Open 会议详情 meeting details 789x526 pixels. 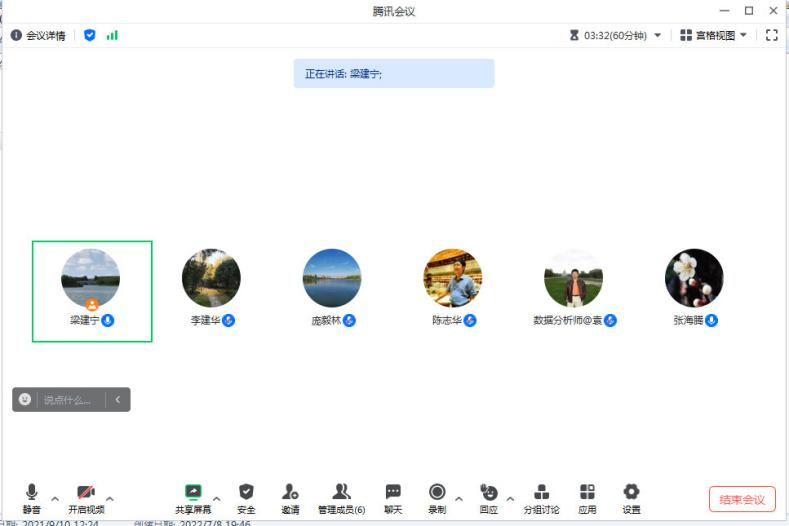38,35
